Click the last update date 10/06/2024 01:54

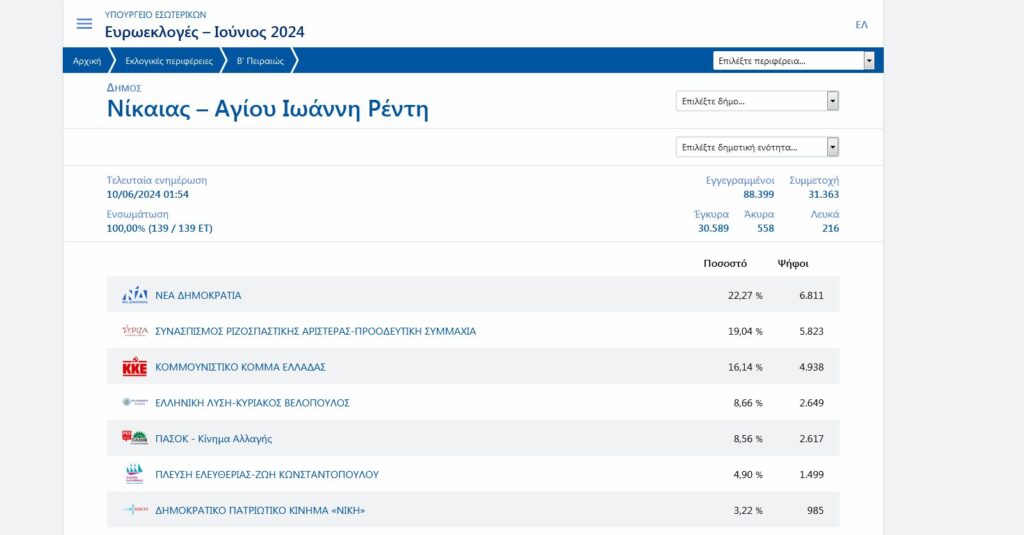pyautogui.click(x=148, y=195)
